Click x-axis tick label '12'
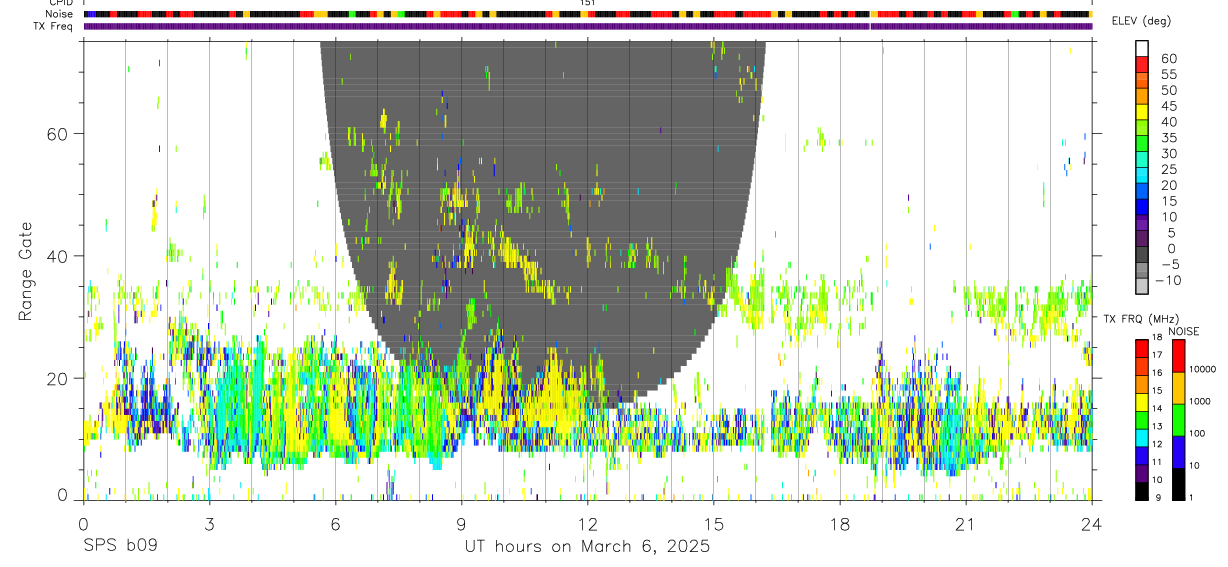Image resolution: width=1228 pixels, height=567 pixels. click(x=587, y=523)
